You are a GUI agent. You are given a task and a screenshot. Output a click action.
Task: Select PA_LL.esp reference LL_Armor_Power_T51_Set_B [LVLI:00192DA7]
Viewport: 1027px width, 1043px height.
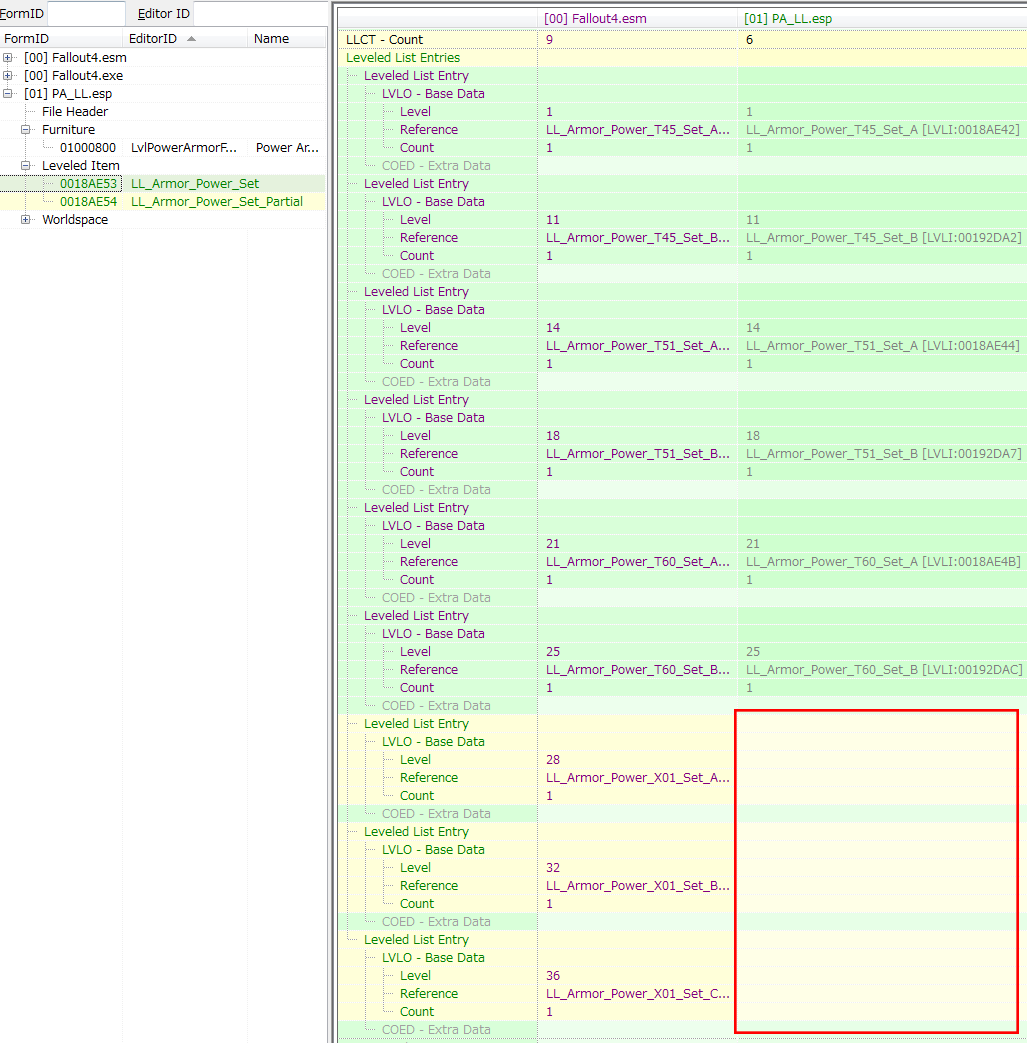[882, 454]
